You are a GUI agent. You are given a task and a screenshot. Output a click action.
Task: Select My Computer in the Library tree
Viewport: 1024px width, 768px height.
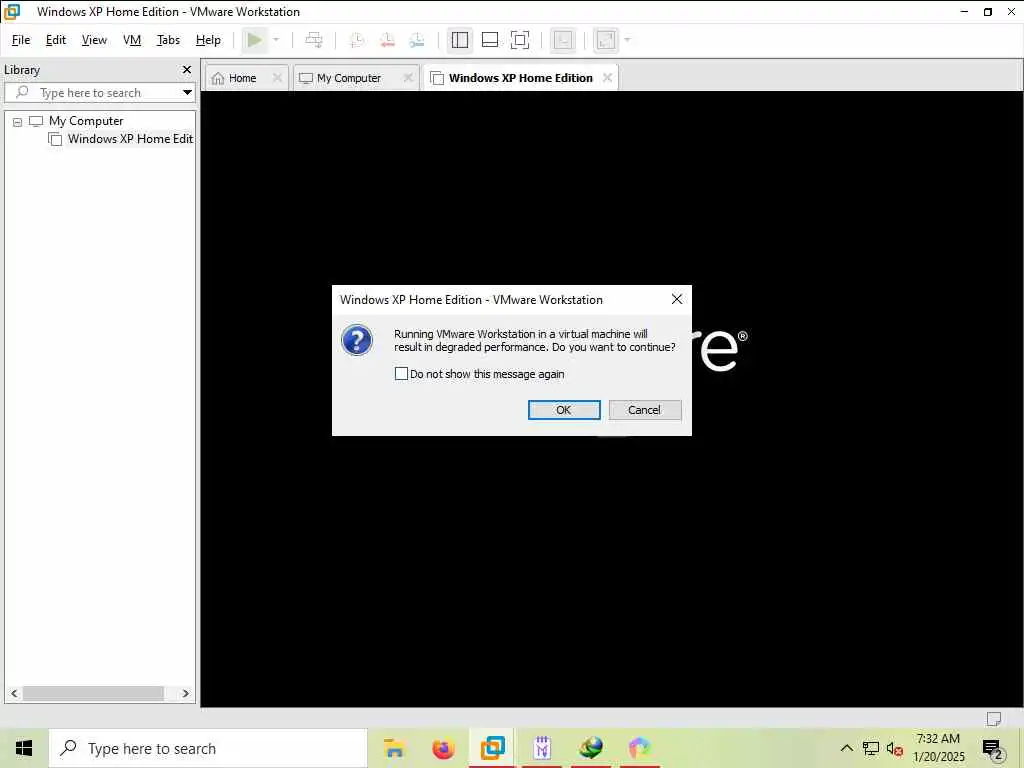(86, 121)
